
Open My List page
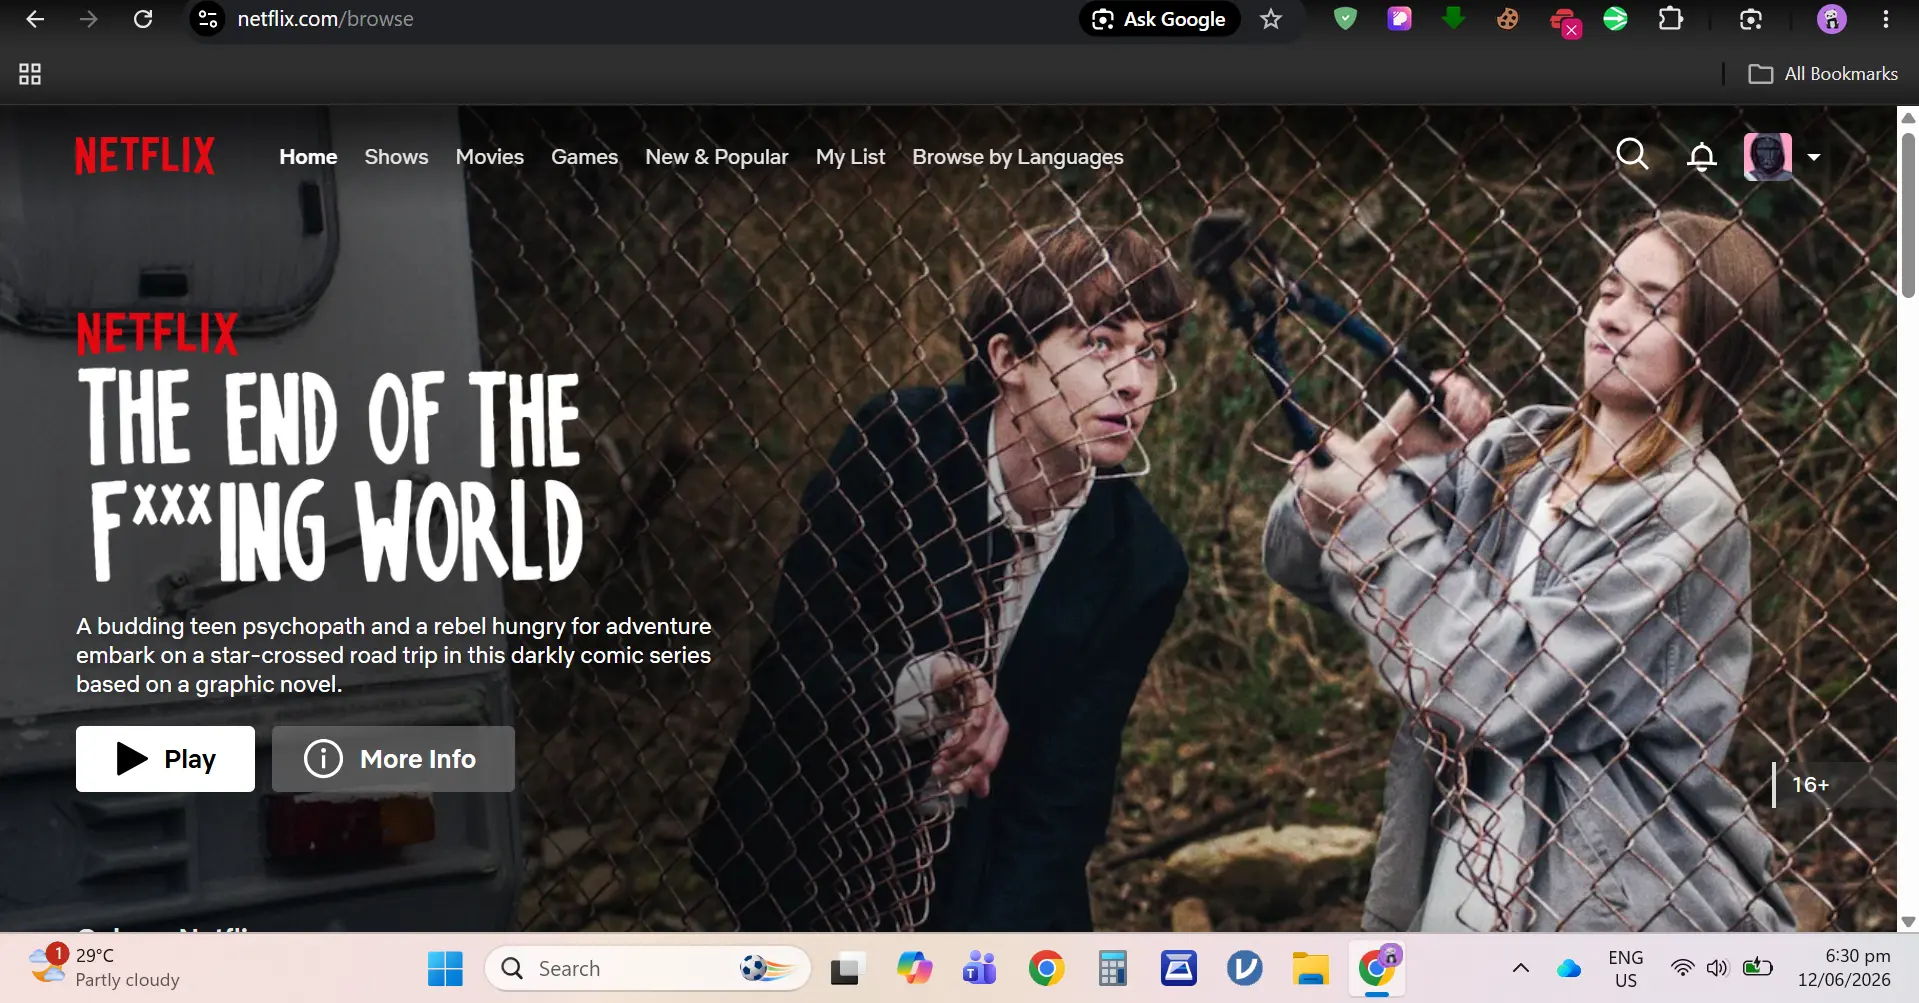pyautogui.click(x=850, y=157)
